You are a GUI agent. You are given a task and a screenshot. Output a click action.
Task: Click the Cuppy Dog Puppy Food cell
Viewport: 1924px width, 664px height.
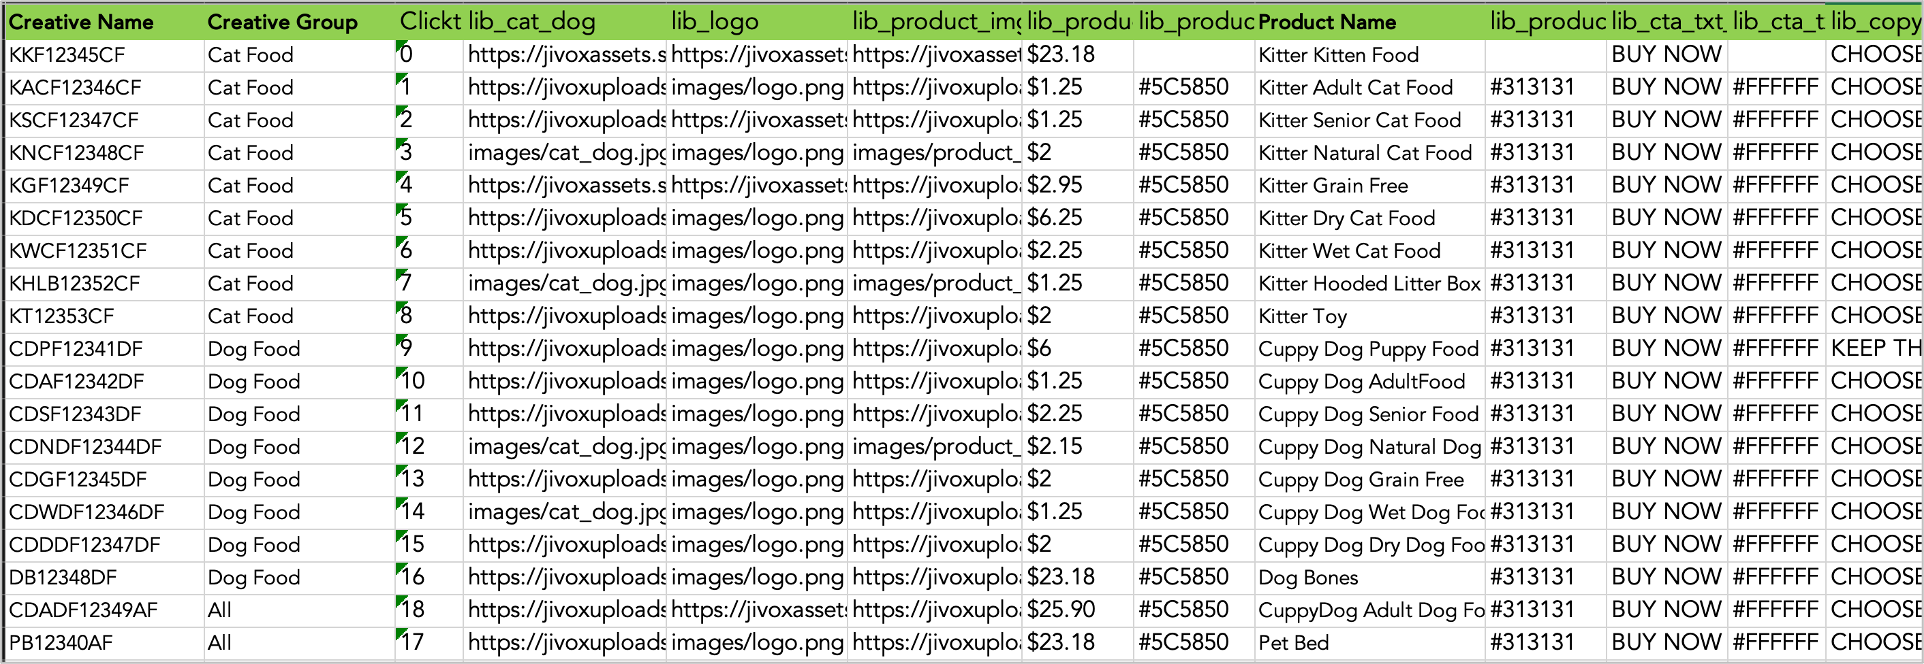(1370, 349)
